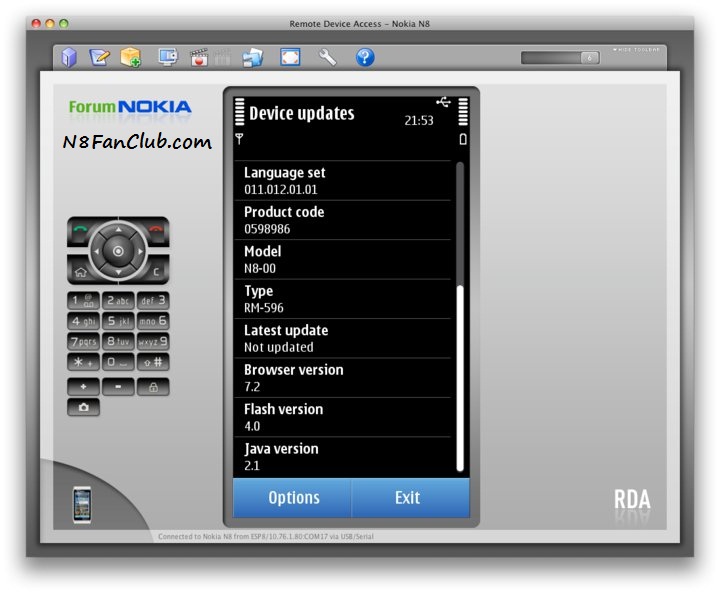
Task: Click the Forum Nokia logo
Action: 130,107
